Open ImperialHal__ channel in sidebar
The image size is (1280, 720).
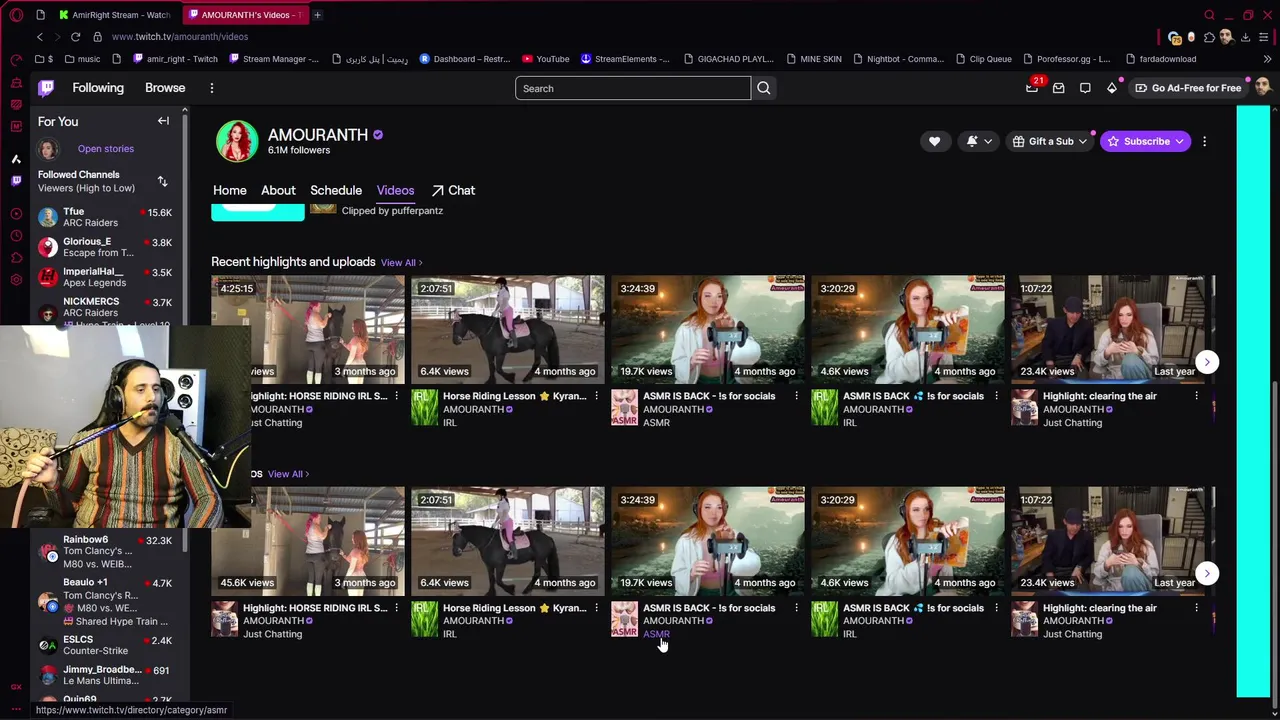pos(105,277)
